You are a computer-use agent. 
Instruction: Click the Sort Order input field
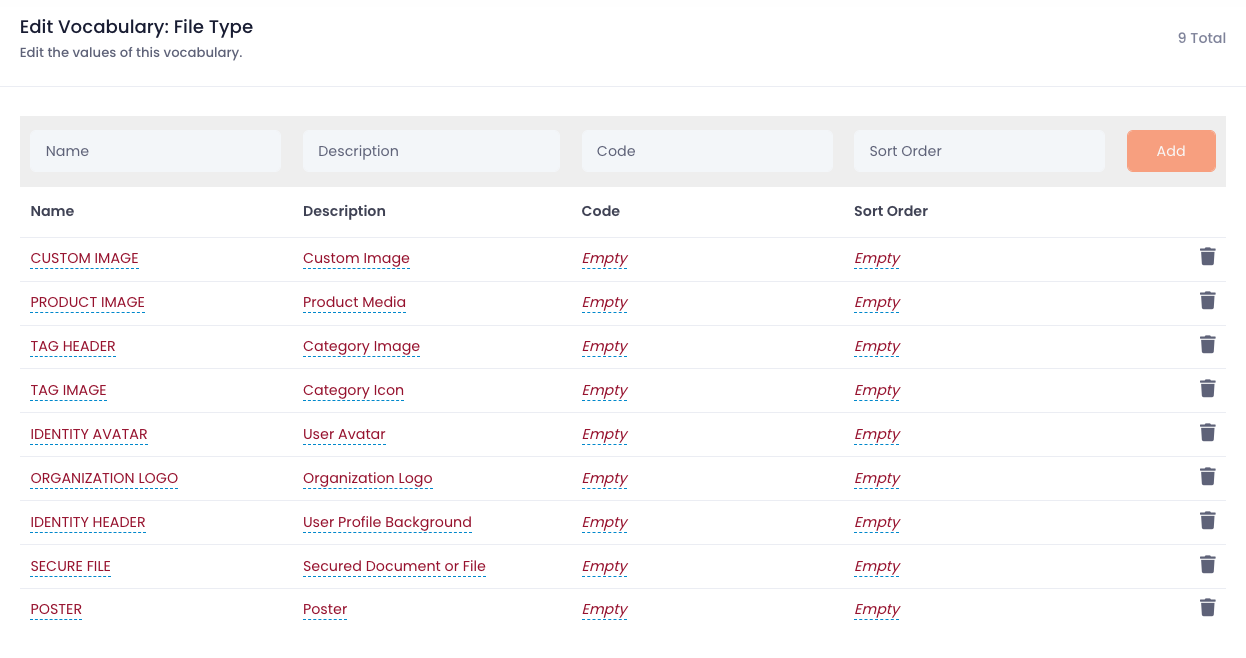click(979, 151)
